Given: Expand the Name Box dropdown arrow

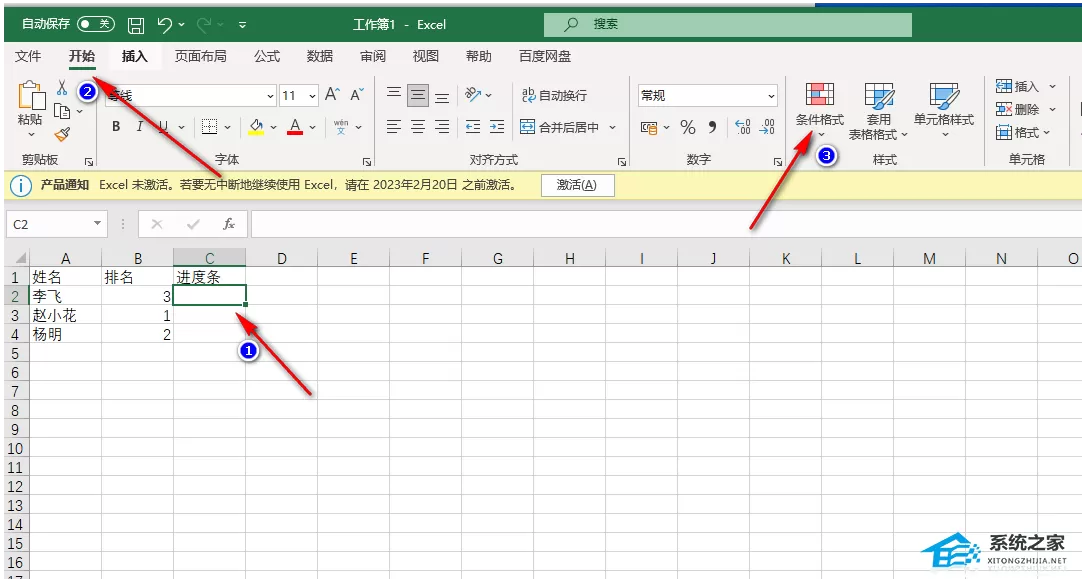Looking at the screenshot, I should click(97, 224).
